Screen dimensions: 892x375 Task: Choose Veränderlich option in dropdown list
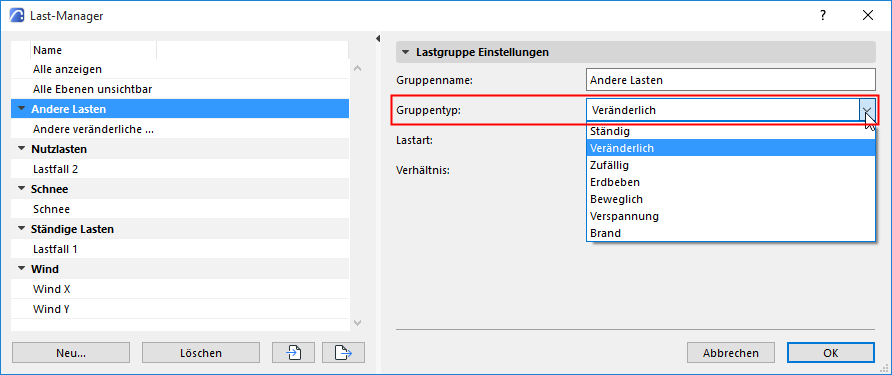tap(730, 148)
